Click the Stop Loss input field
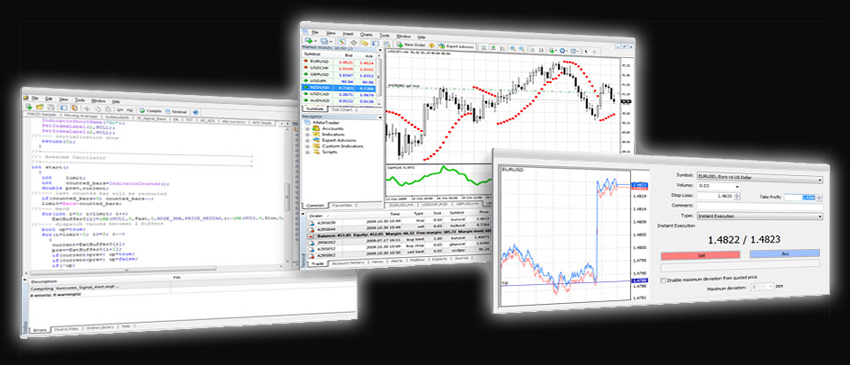The width and height of the screenshot is (850, 365). point(718,196)
